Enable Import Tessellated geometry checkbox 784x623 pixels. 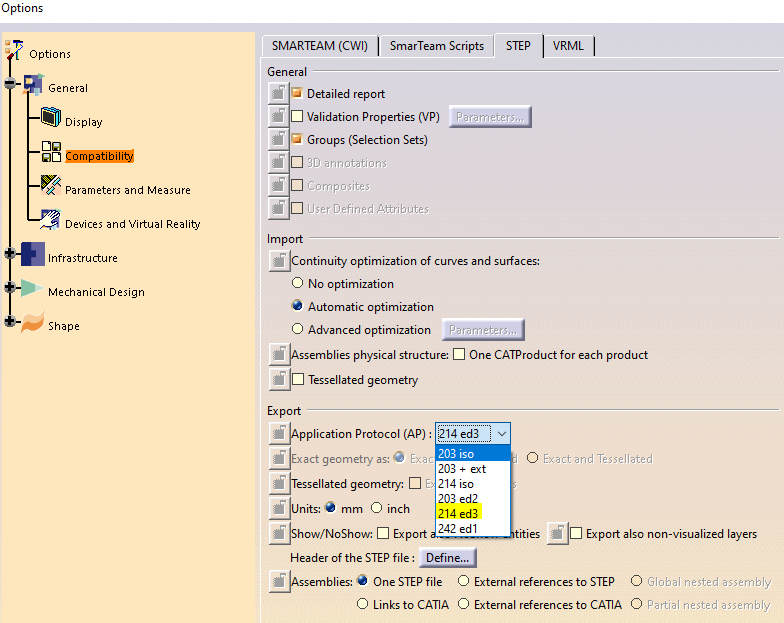[x=298, y=379]
